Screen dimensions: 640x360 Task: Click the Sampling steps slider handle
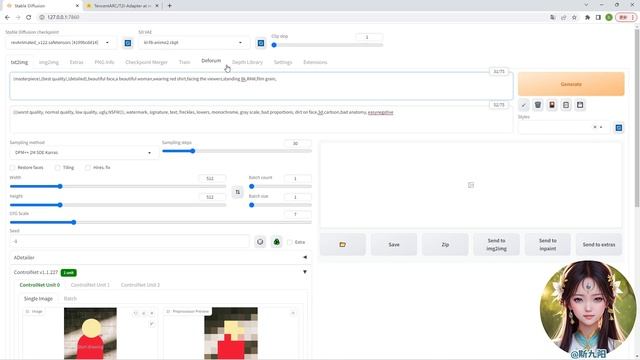pos(192,151)
